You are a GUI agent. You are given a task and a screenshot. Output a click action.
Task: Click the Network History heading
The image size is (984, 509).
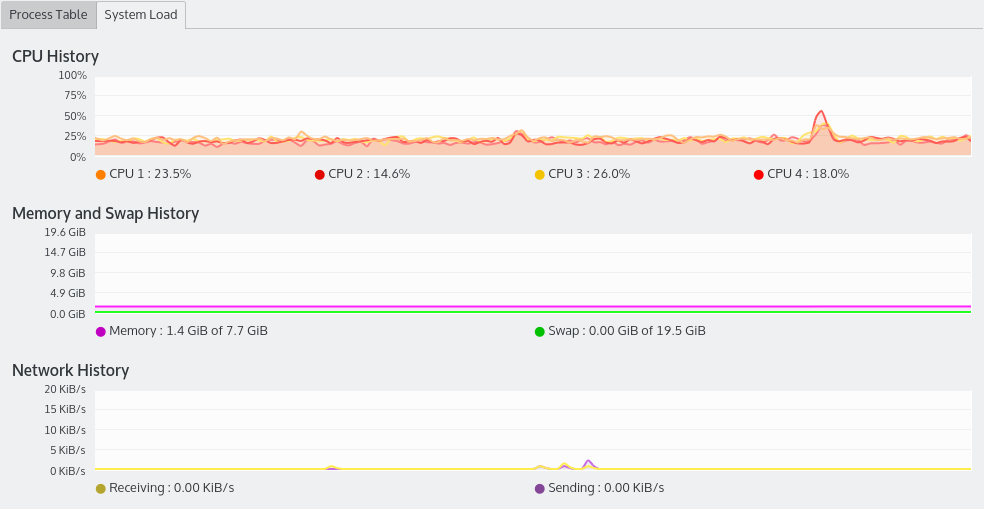pos(70,370)
